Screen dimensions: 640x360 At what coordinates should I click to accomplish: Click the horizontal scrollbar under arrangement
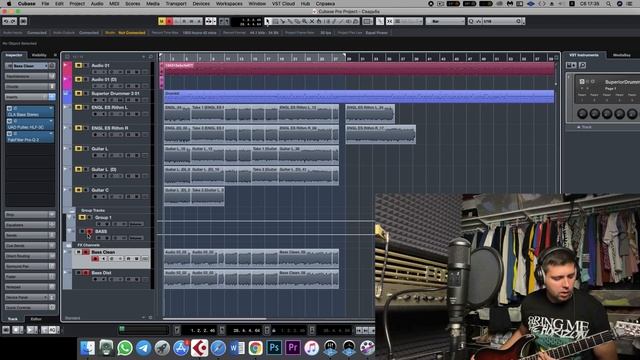pos(215,319)
